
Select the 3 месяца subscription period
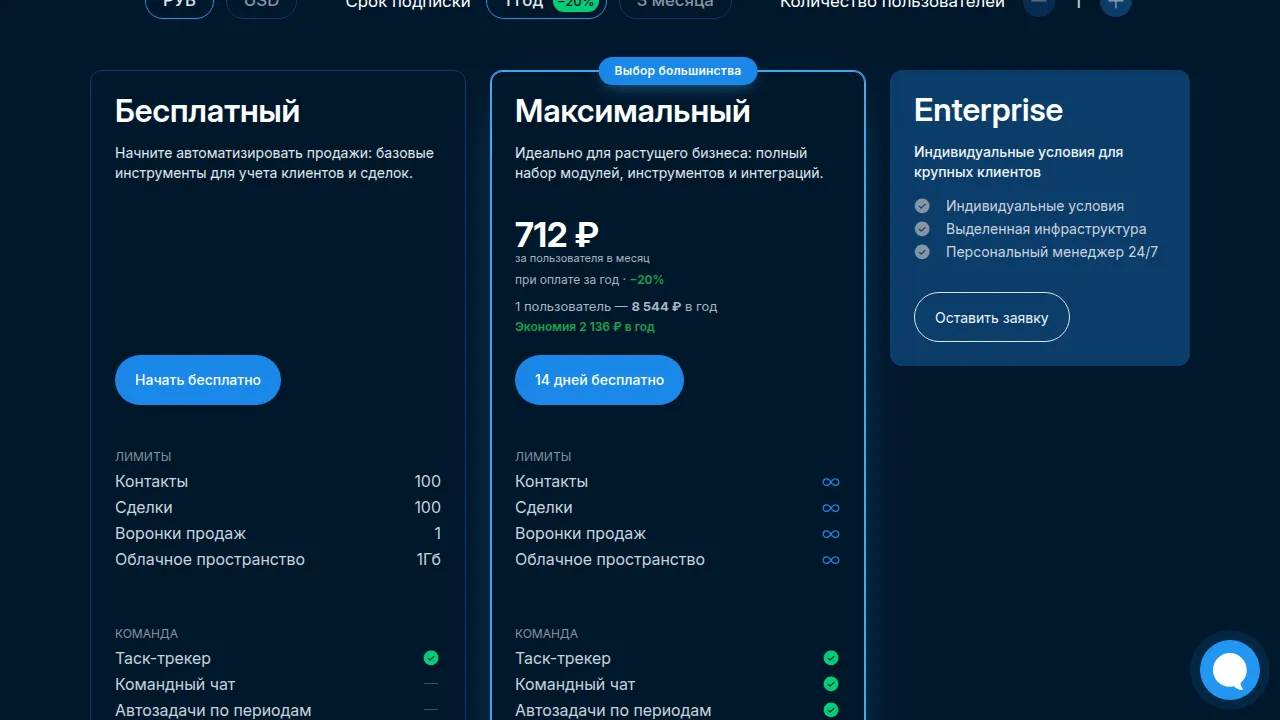[x=675, y=5]
